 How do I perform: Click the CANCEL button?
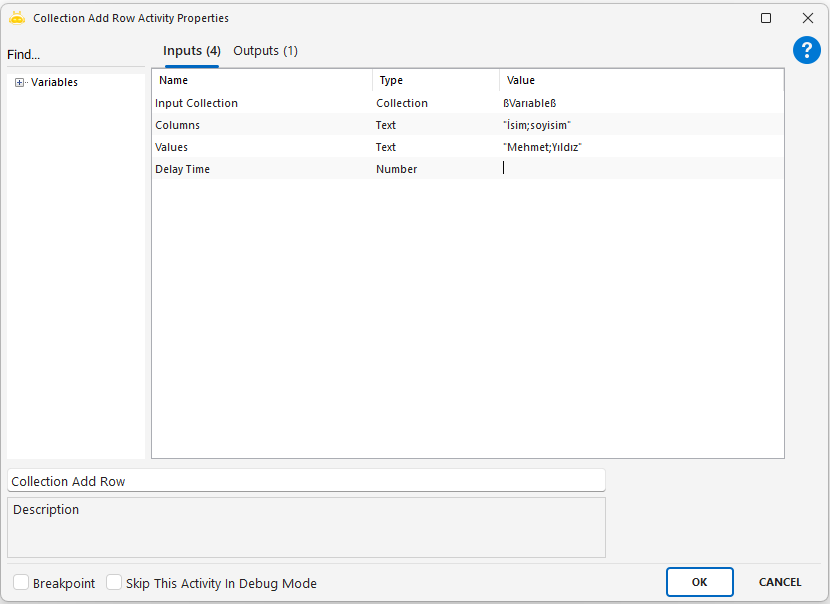click(x=779, y=582)
